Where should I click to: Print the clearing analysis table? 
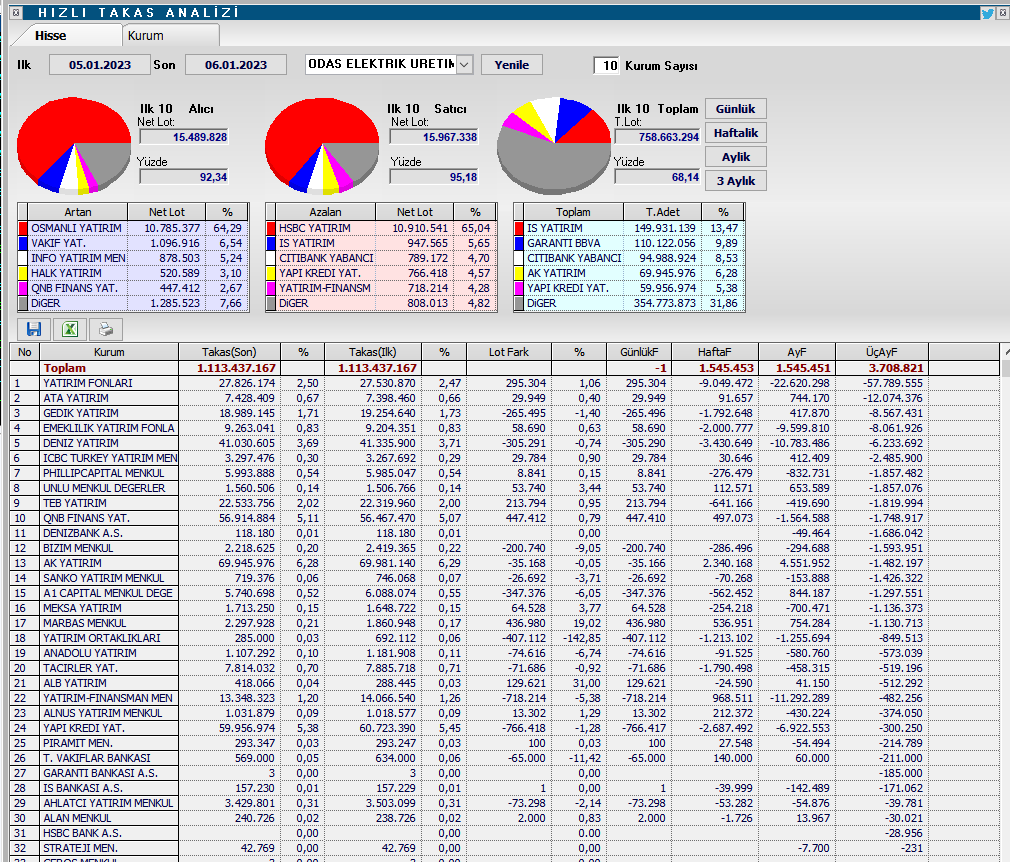coord(106,329)
